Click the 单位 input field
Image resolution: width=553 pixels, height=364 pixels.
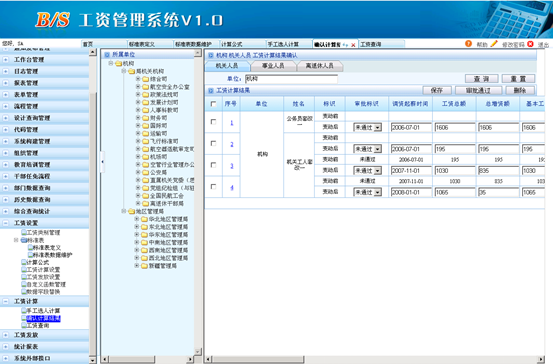[x=291, y=79]
